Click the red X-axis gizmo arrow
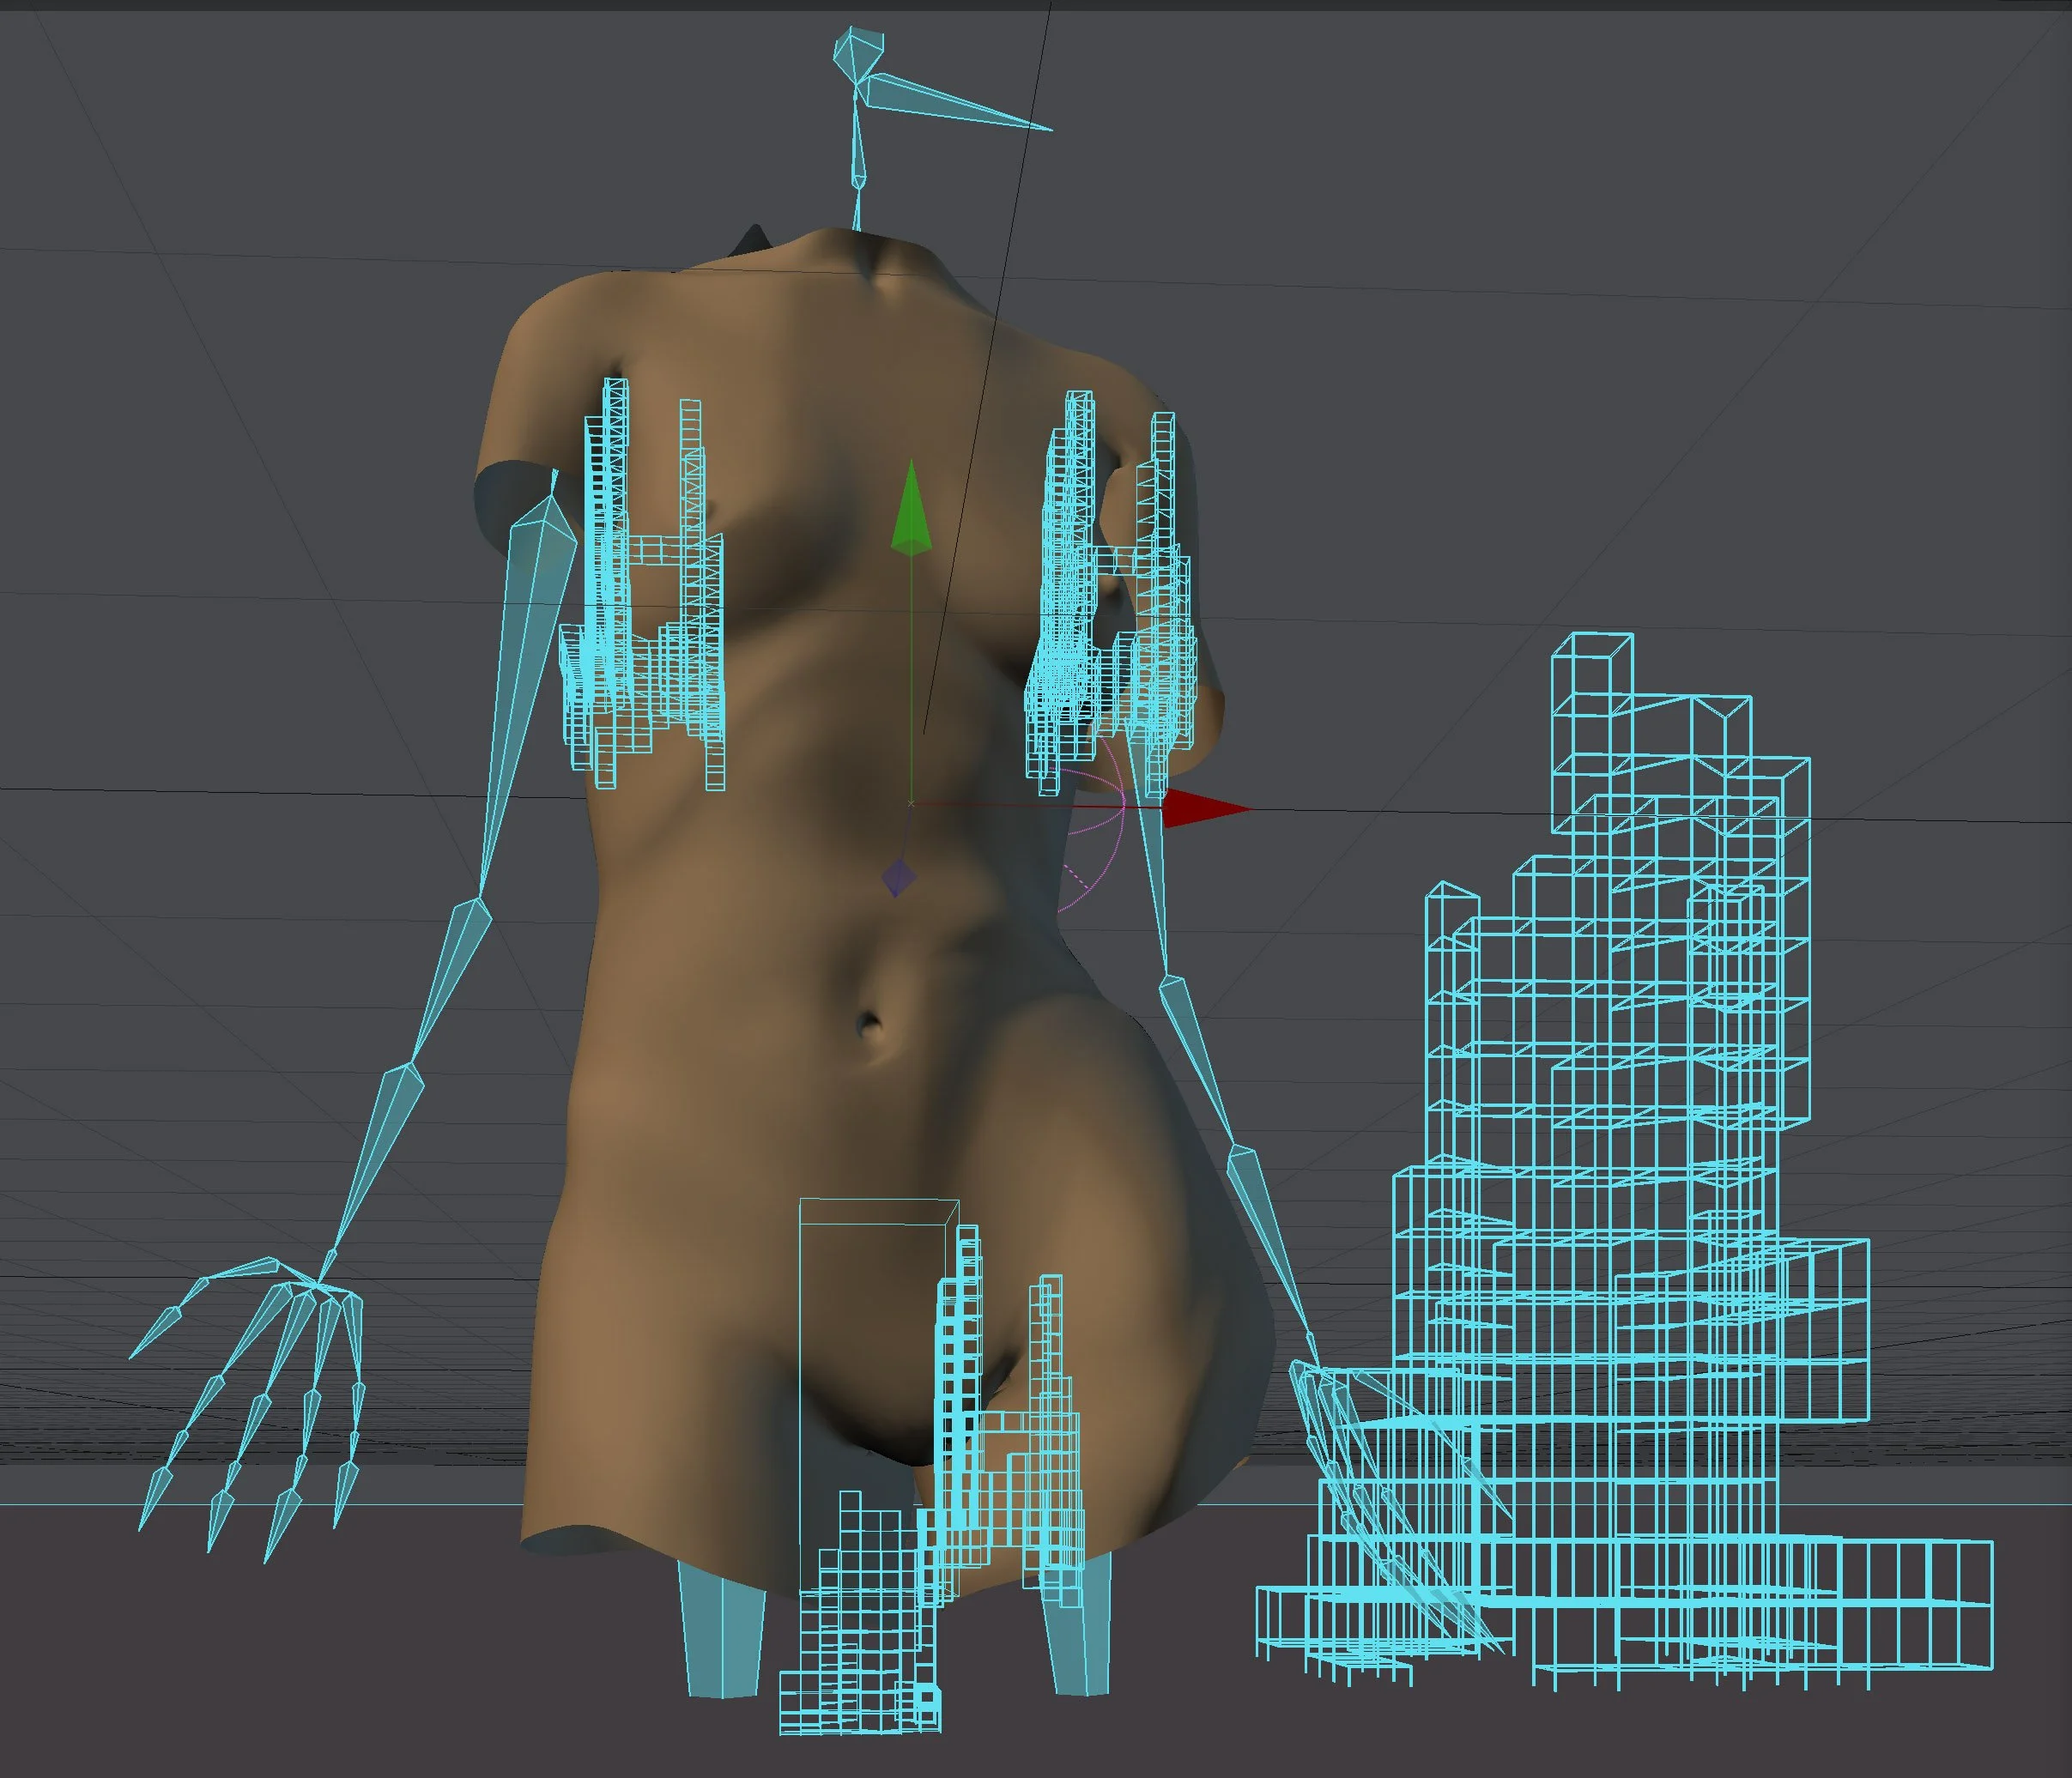The image size is (2072, 1778). click(x=1200, y=808)
